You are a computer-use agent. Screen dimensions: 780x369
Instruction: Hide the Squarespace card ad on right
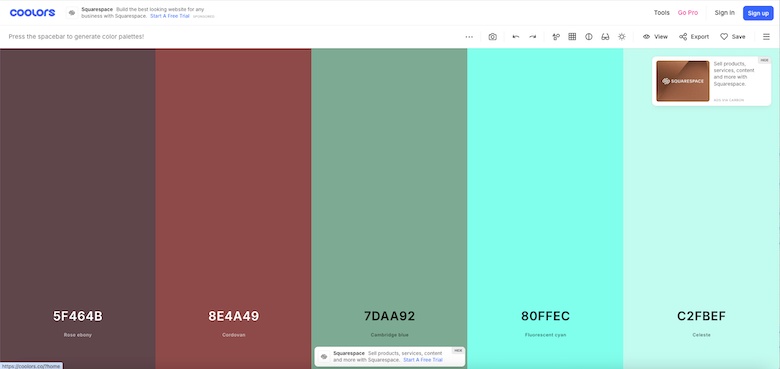tap(764, 60)
